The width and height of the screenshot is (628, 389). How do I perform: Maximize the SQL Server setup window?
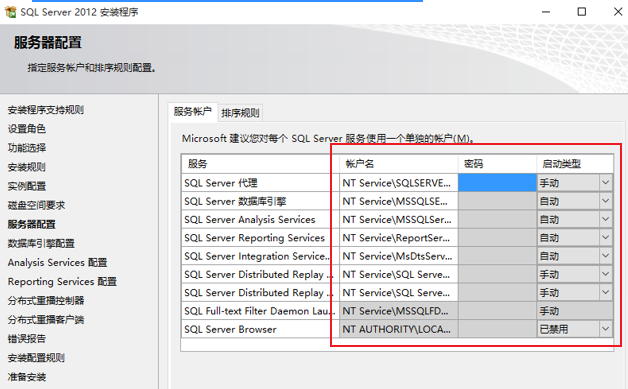click(582, 12)
